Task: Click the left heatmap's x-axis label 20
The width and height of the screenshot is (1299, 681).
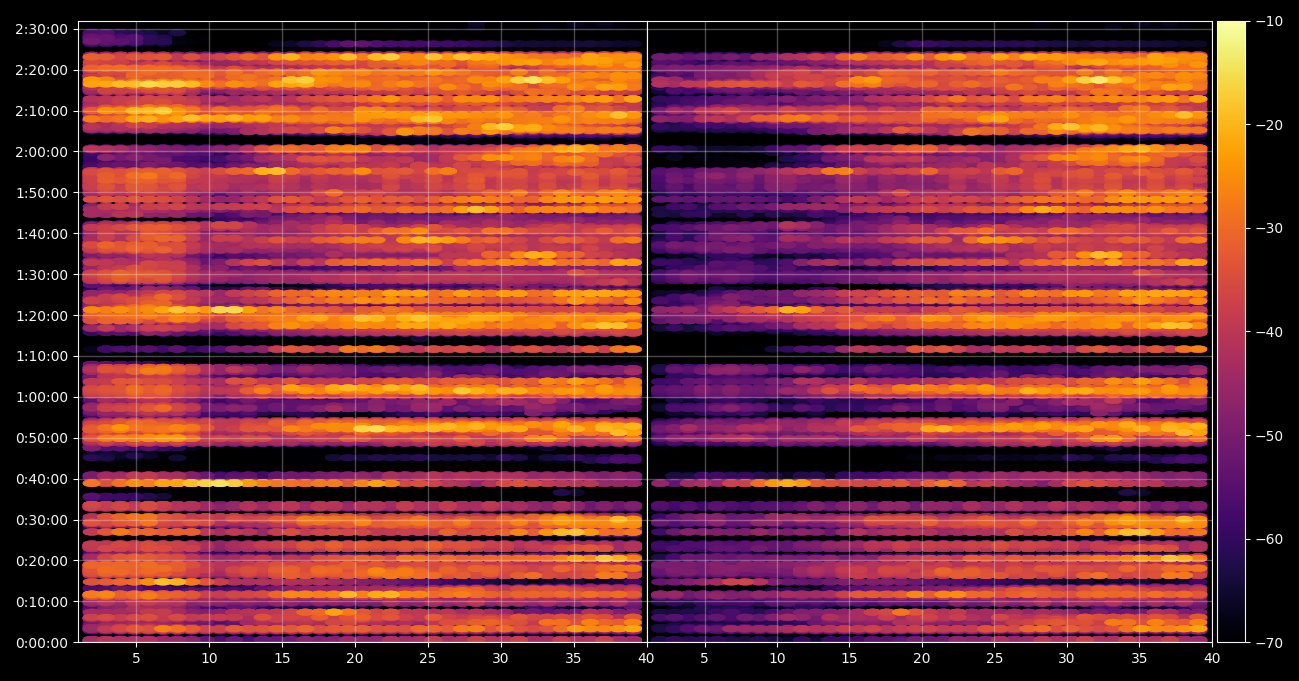Action: click(354, 659)
